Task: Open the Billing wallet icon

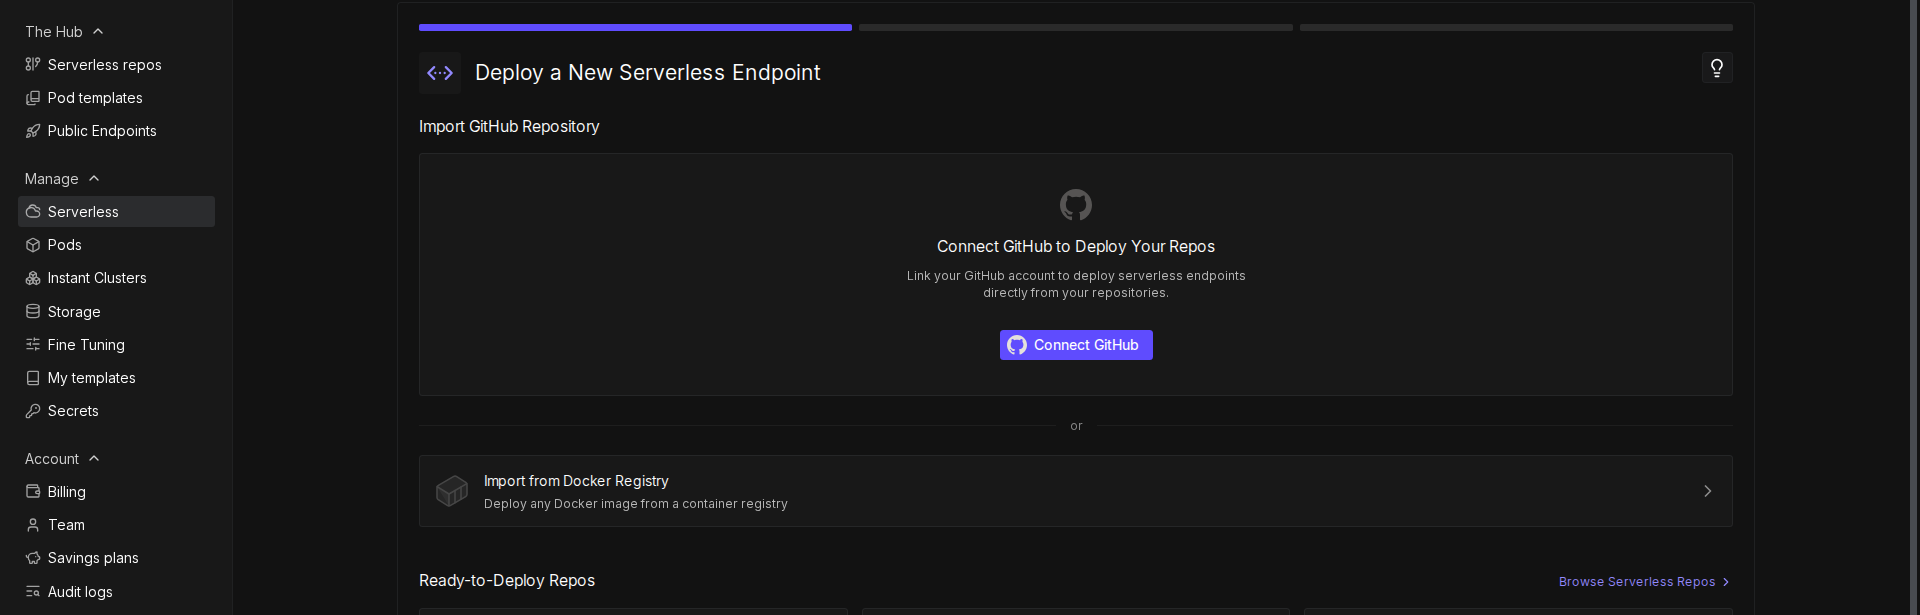Action: click(x=33, y=492)
